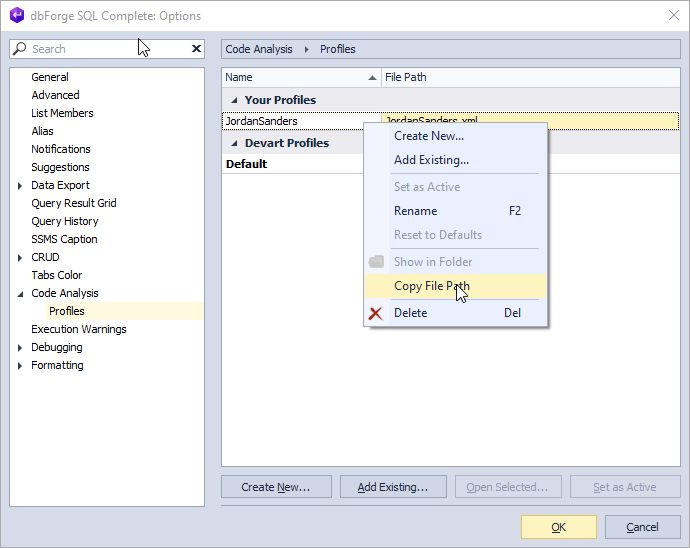Click Code Analysis in the breadcrumb
Viewport: 690px width, 548px height.
click(259, 49)
